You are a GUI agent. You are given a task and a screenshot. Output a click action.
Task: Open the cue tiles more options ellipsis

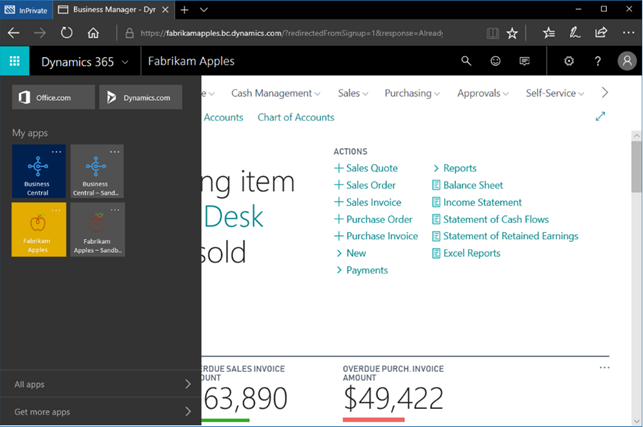(x=604, y=368)
